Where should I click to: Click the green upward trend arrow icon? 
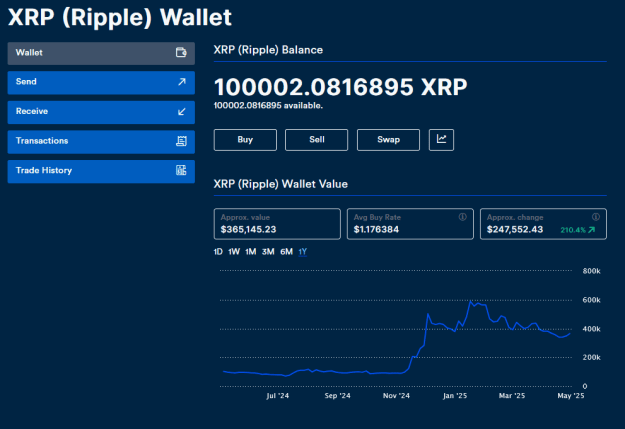pos(592,230)
